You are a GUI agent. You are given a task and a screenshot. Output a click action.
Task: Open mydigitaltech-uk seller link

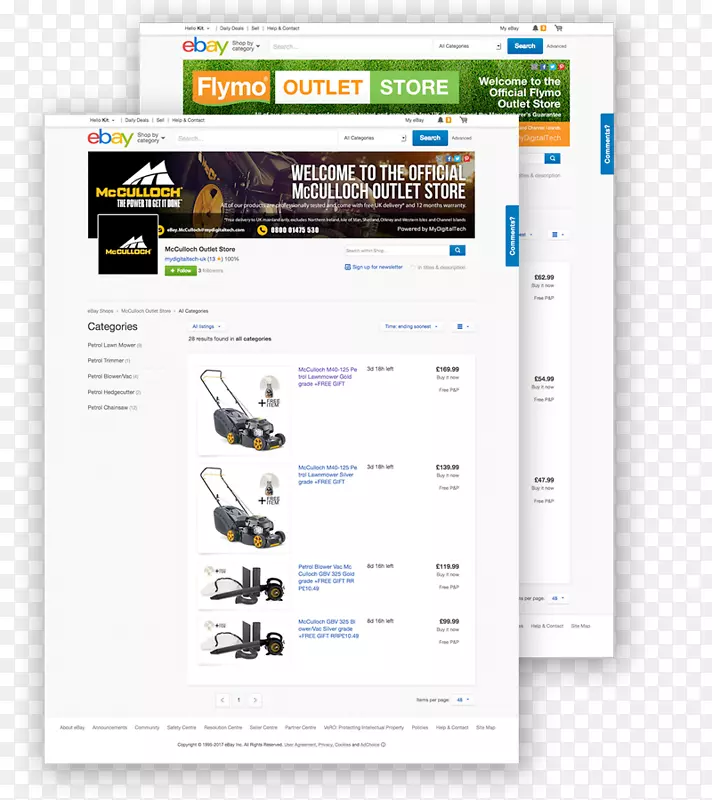[x=185, y=259]
